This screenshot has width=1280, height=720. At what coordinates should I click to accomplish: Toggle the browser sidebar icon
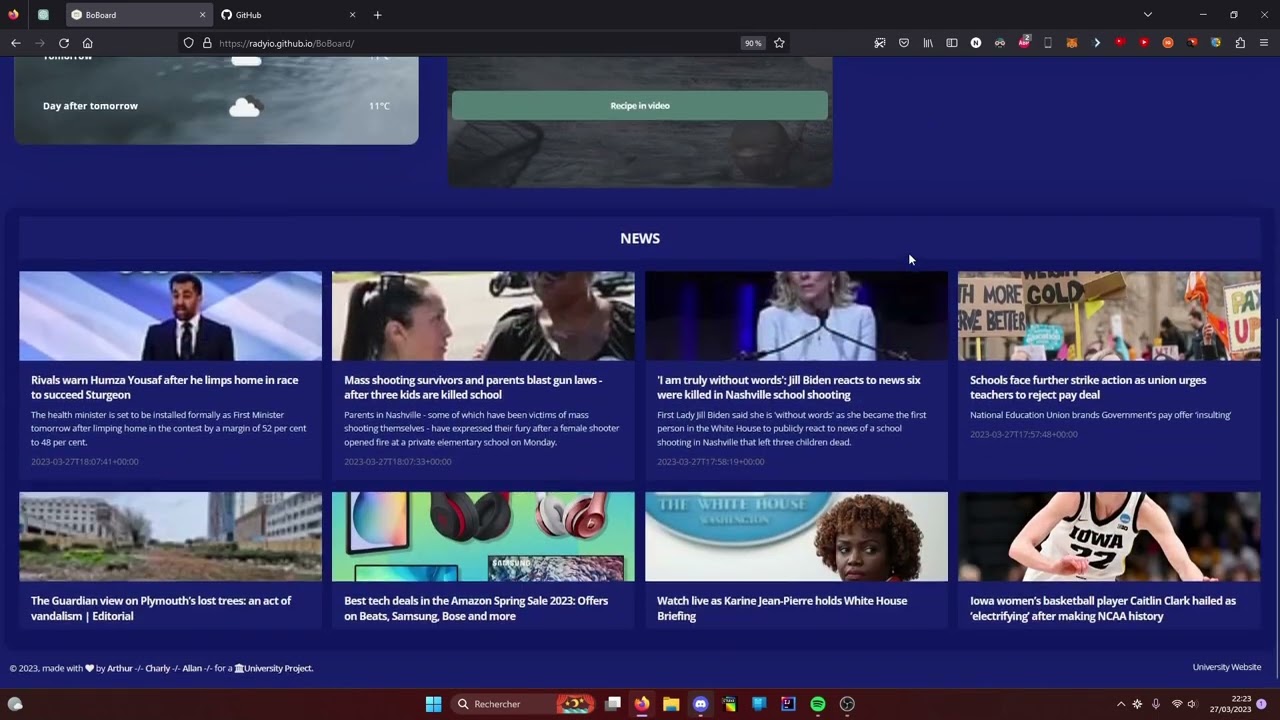pos(952,43)
